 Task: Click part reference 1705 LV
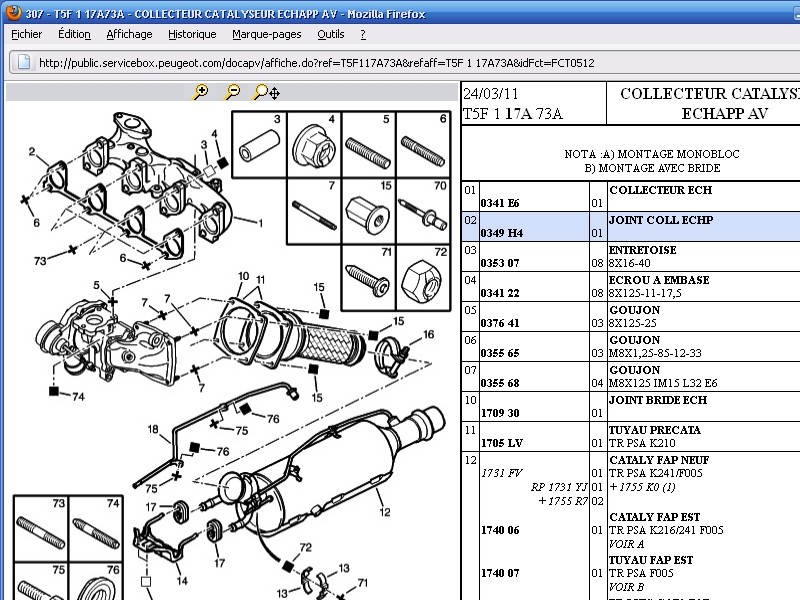coord(502,443)
